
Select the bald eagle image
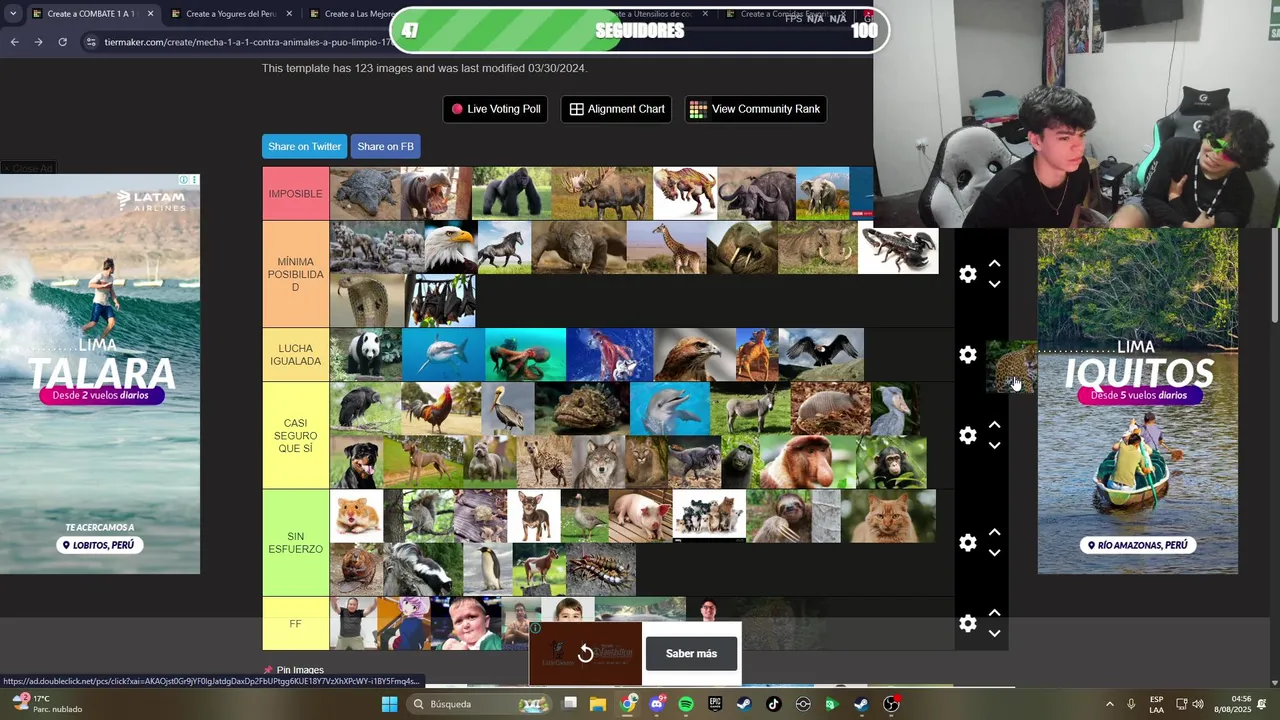(x=451, y=247)
